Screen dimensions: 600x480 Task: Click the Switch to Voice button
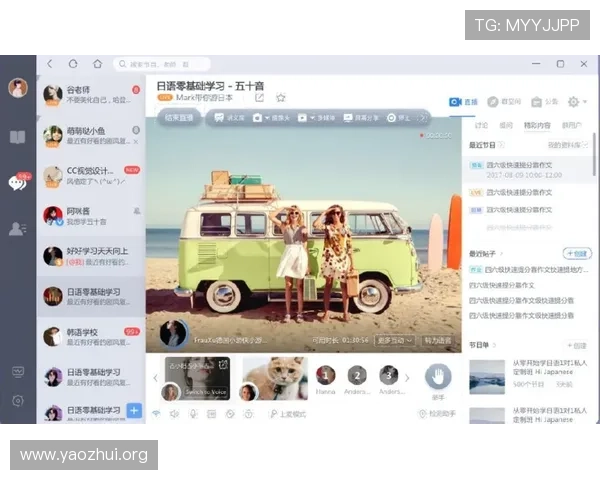tap(206, 392)
